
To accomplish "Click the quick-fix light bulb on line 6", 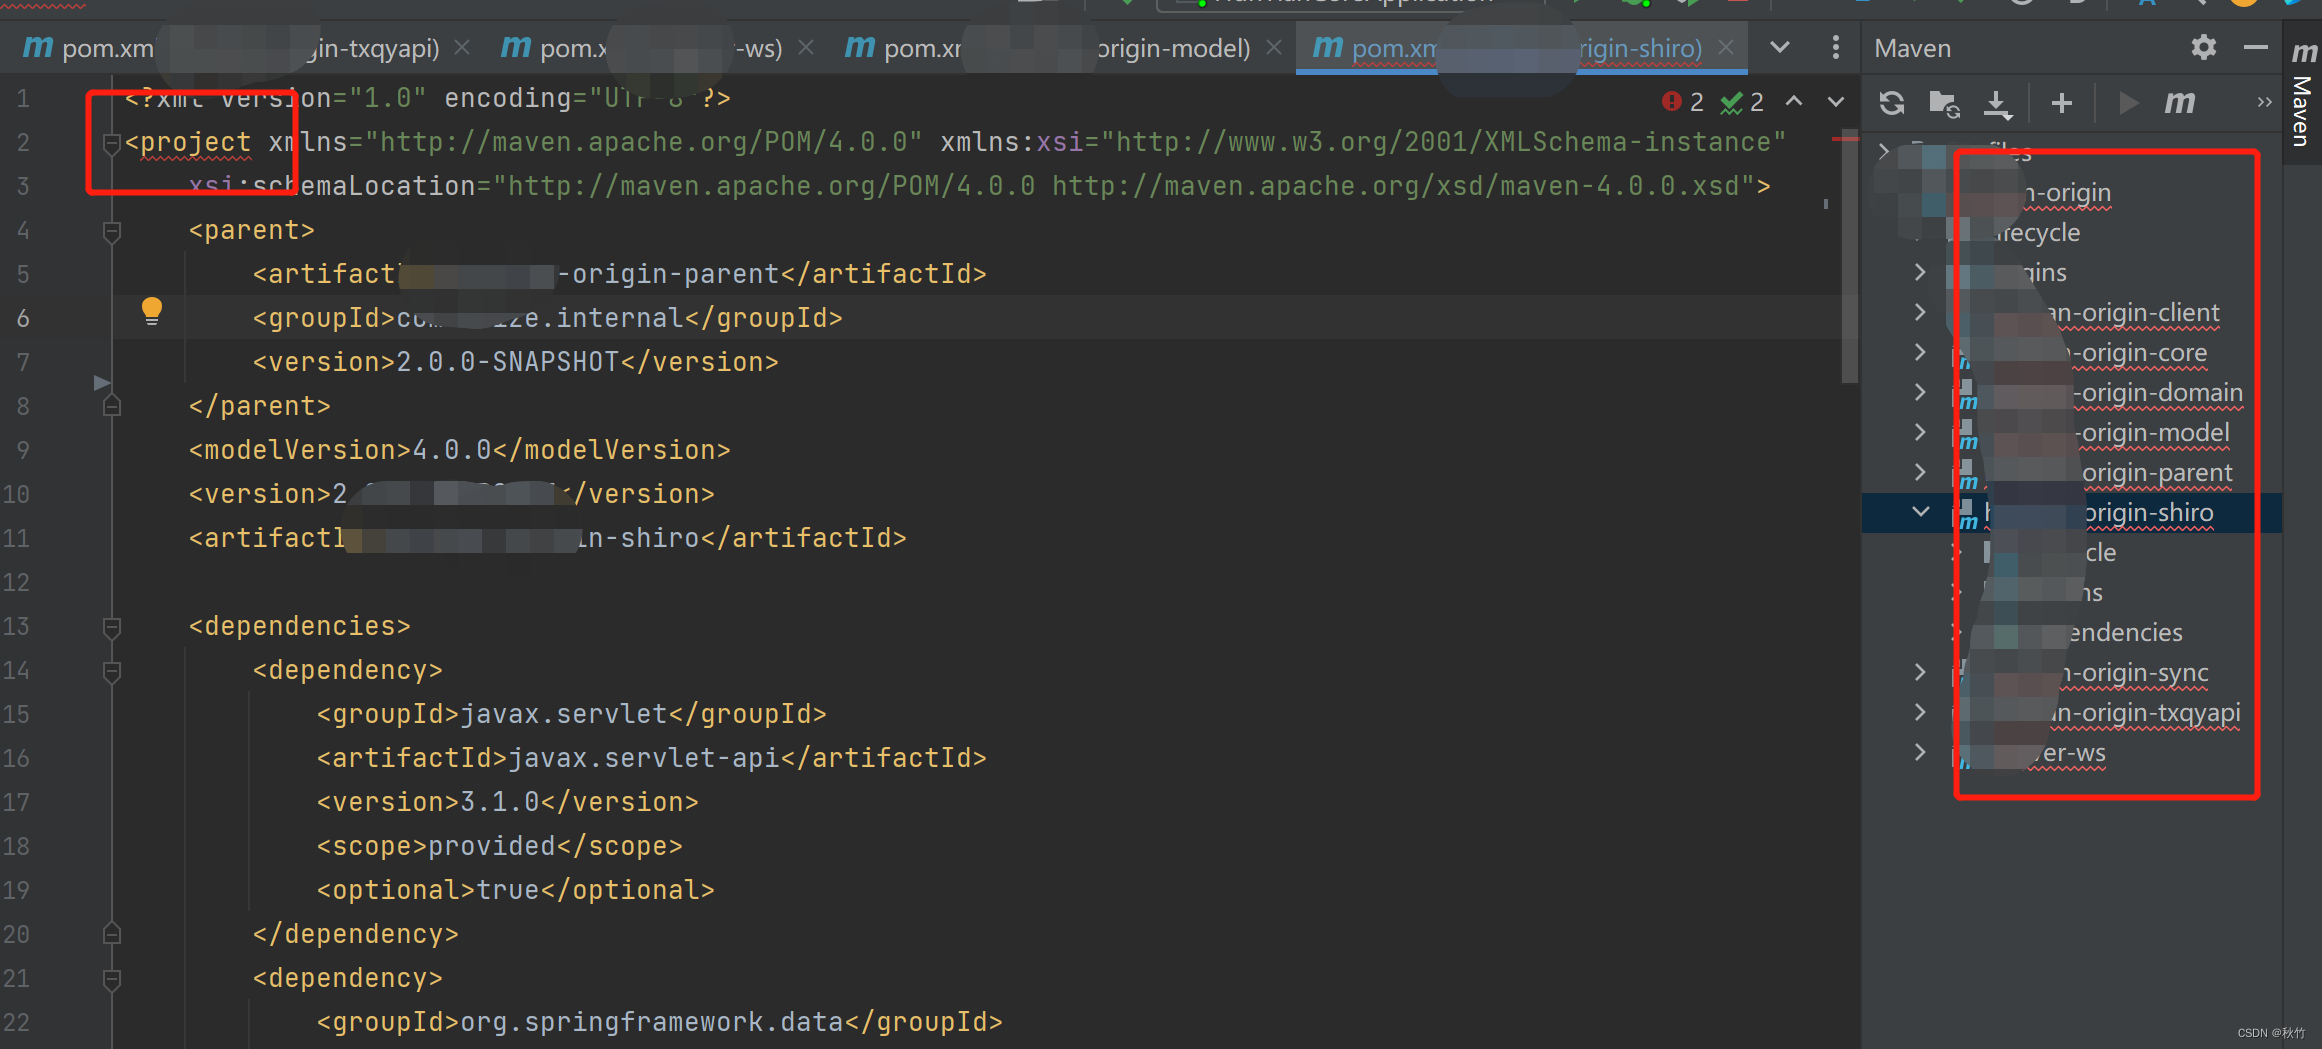I will [151, 311].
